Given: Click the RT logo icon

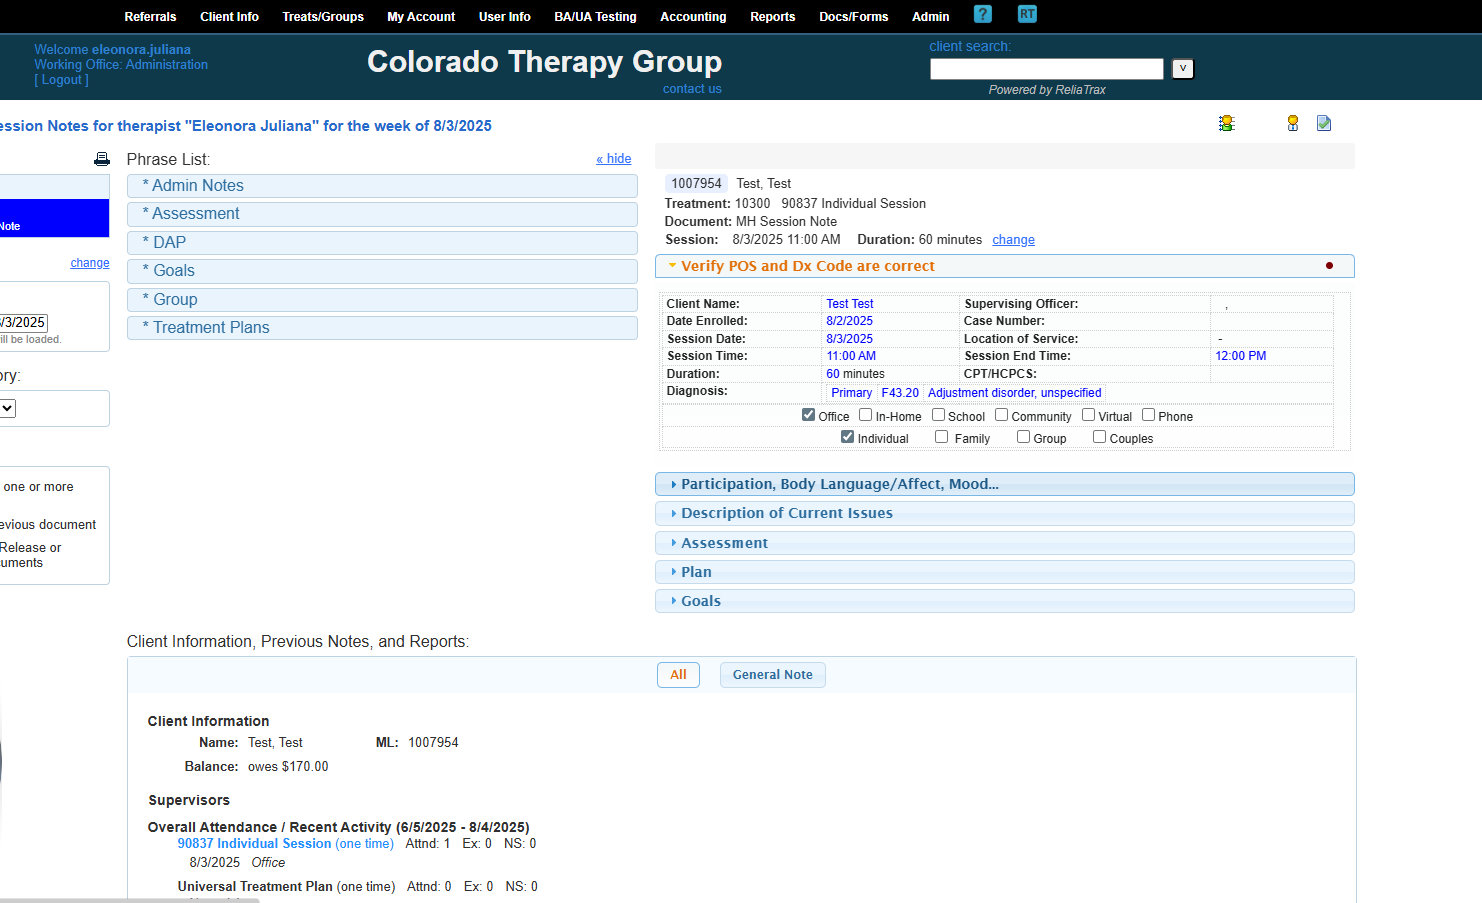Looking at the screenshot, I should [1027, 14].
